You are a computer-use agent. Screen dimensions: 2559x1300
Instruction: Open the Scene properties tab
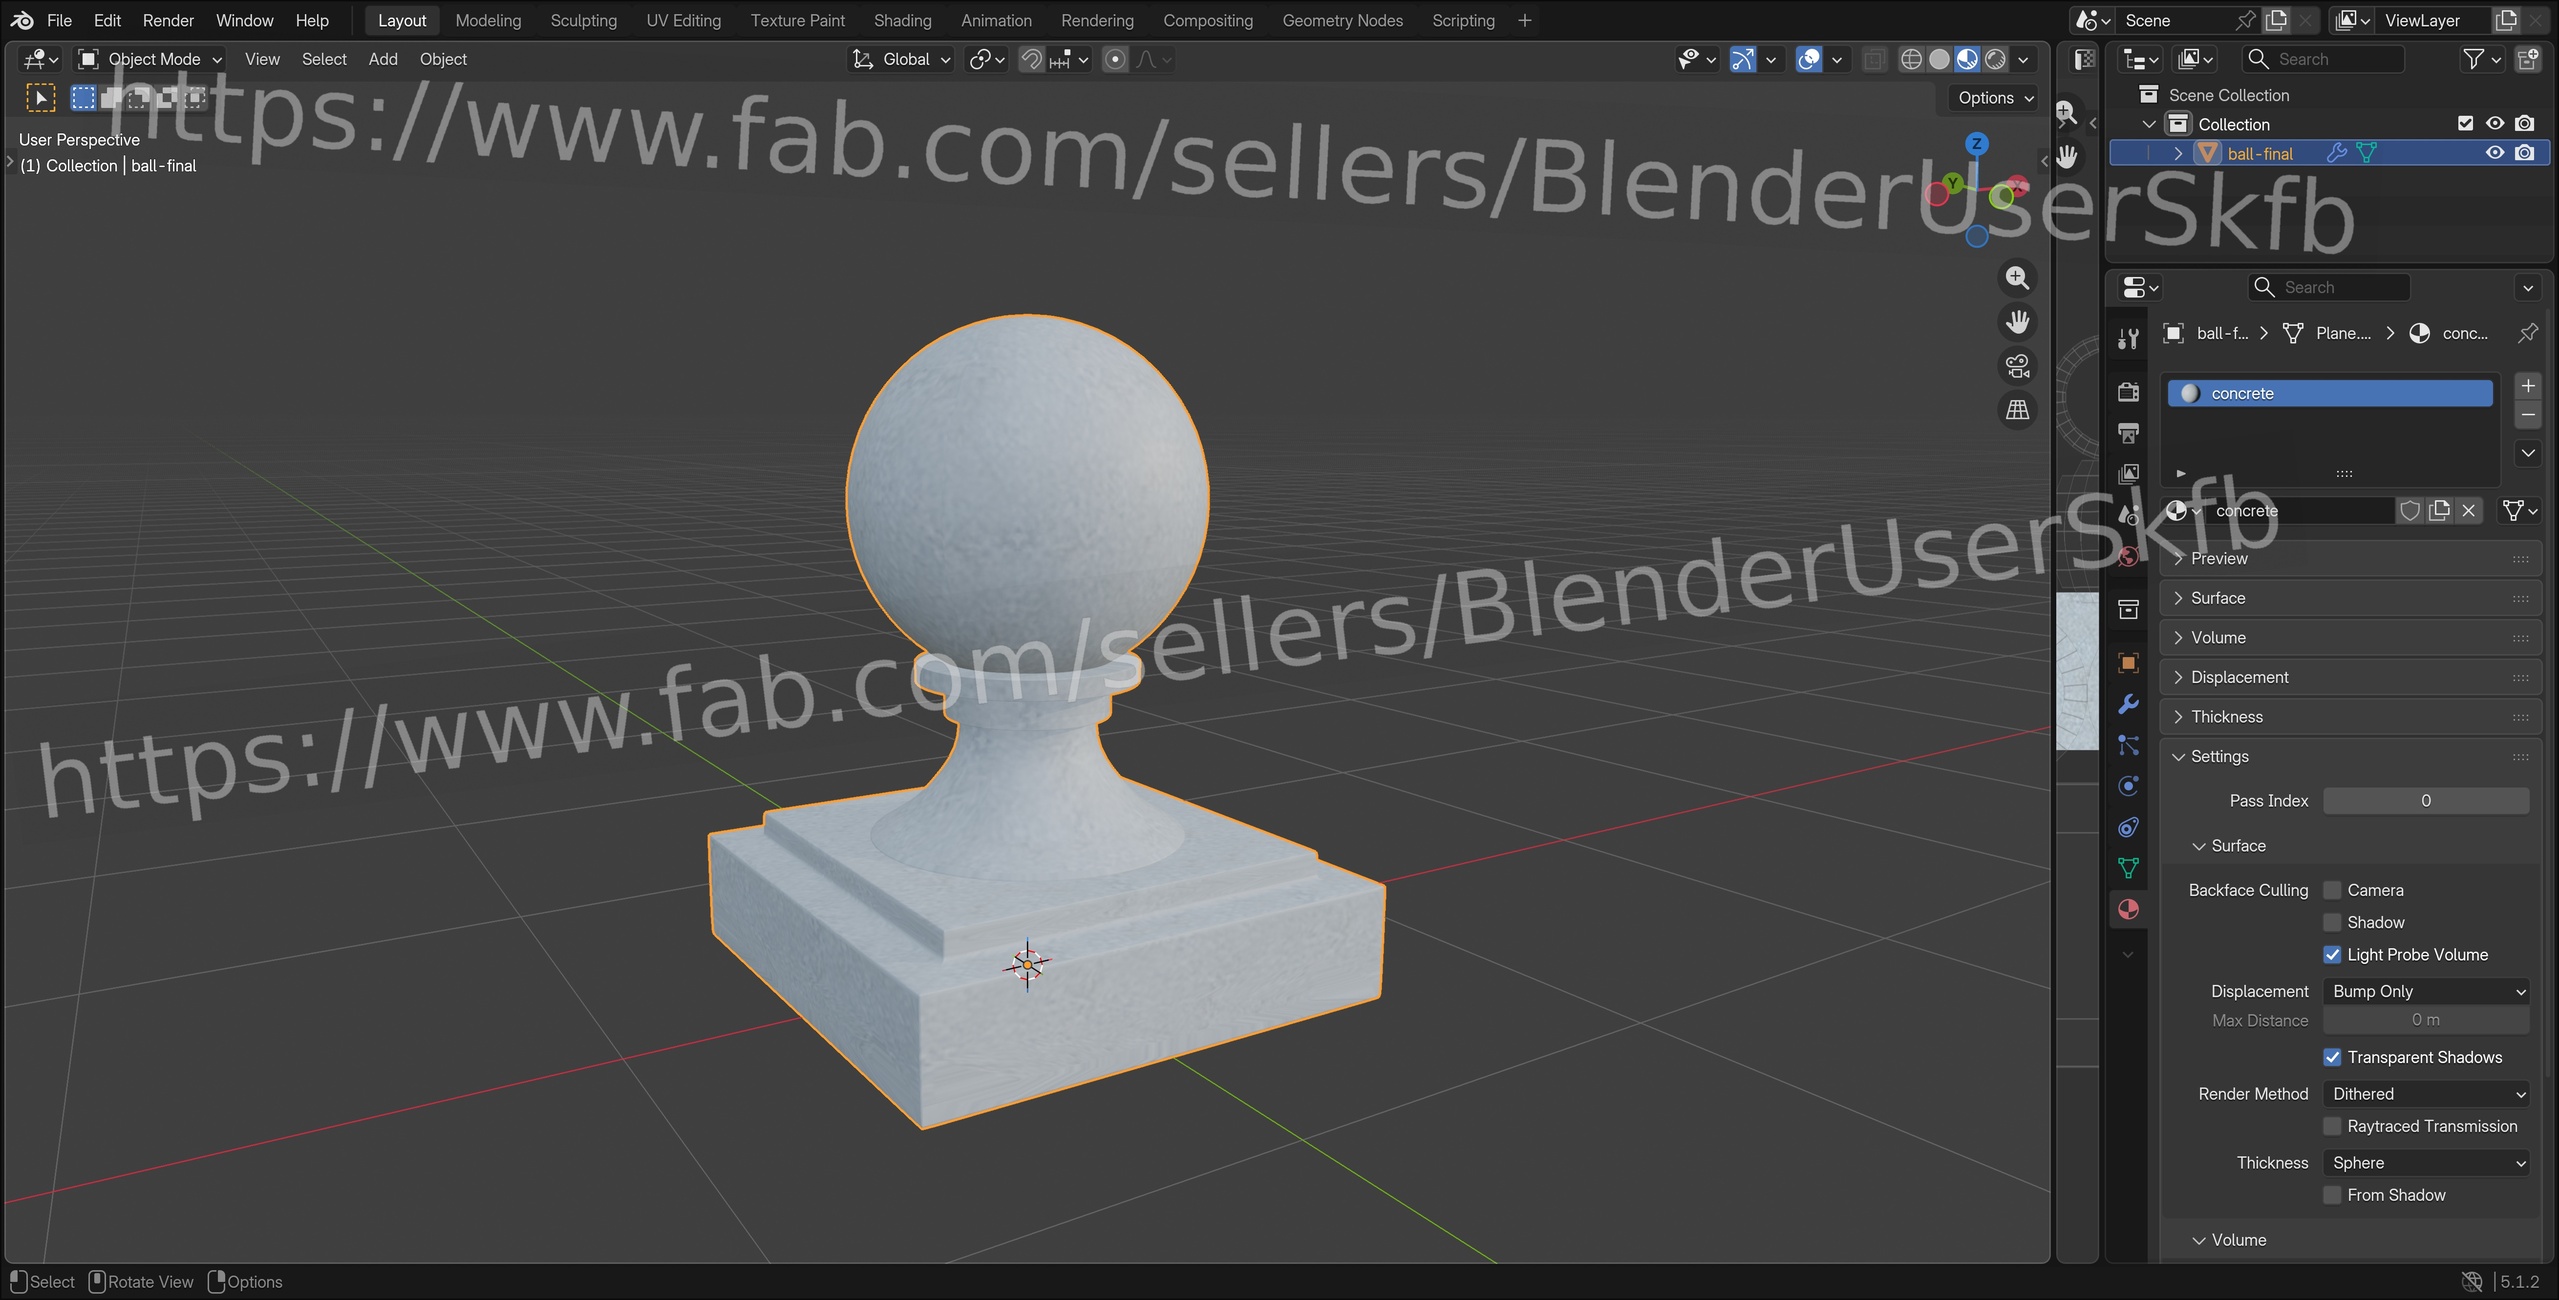[2128, 515]
